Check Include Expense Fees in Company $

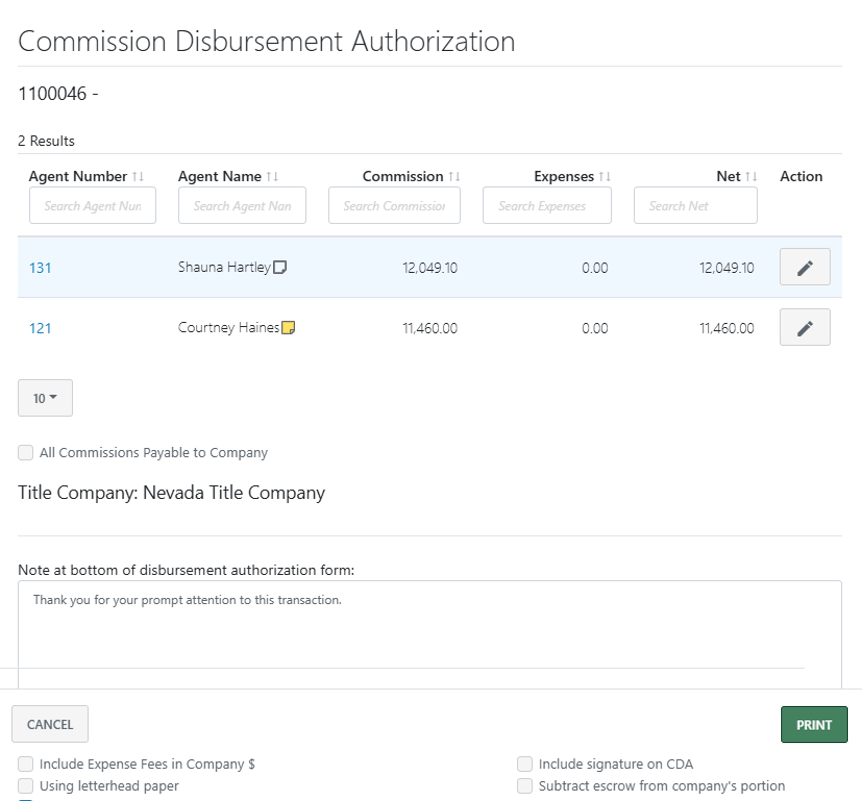tap(25, 763)
